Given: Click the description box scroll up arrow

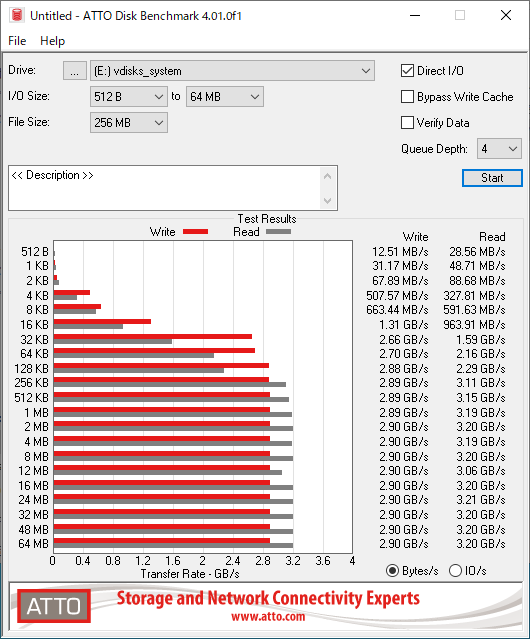Looking at the screenshot, I should click(327, 176).
